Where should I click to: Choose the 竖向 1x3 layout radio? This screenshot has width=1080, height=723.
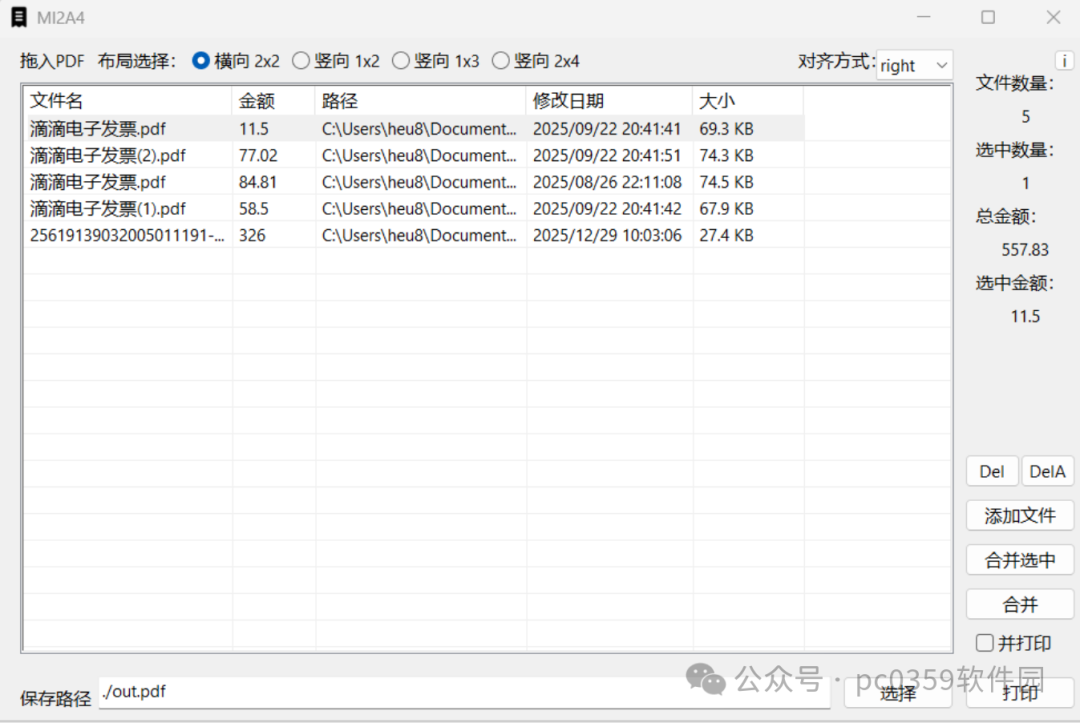[x=401, y=61]
